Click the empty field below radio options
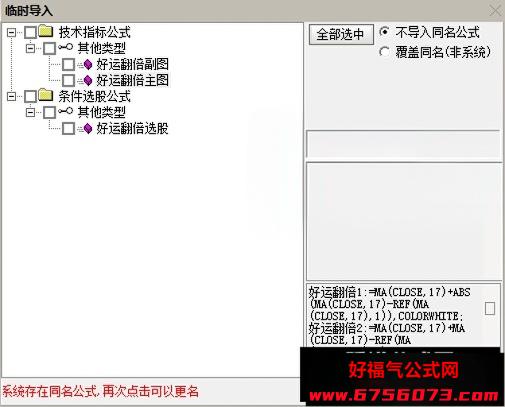 pyautogui.click(x=403, y=144)
